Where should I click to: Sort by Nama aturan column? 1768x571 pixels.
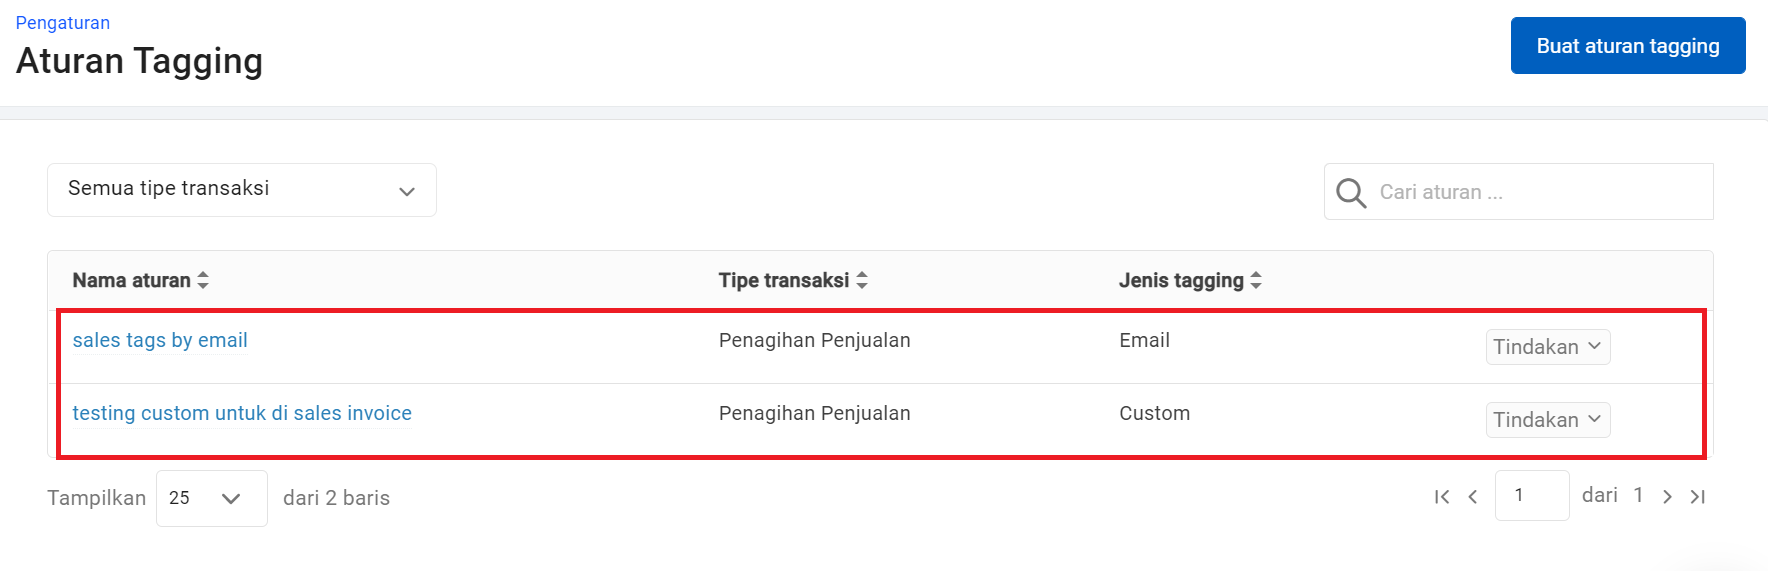[203, 281]
